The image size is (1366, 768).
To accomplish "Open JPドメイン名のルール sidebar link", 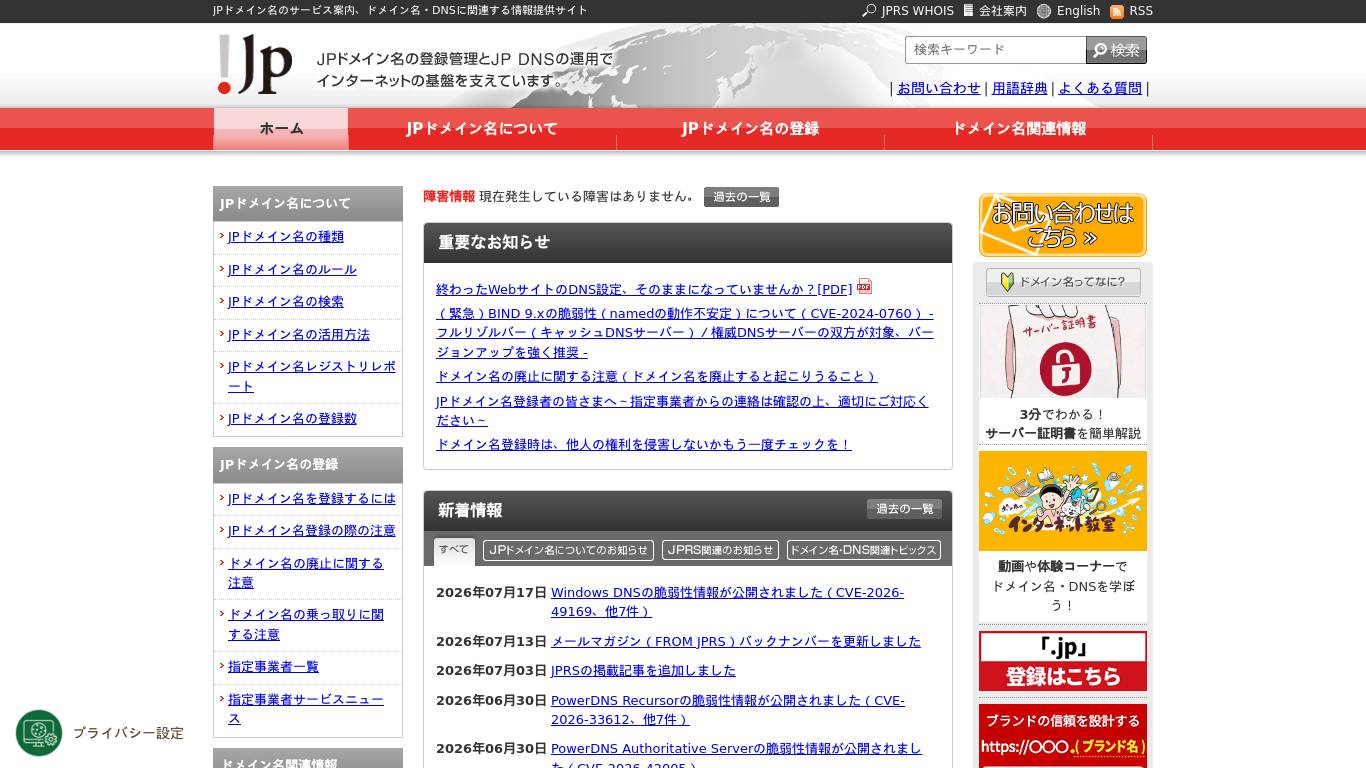I will point(292,270).
